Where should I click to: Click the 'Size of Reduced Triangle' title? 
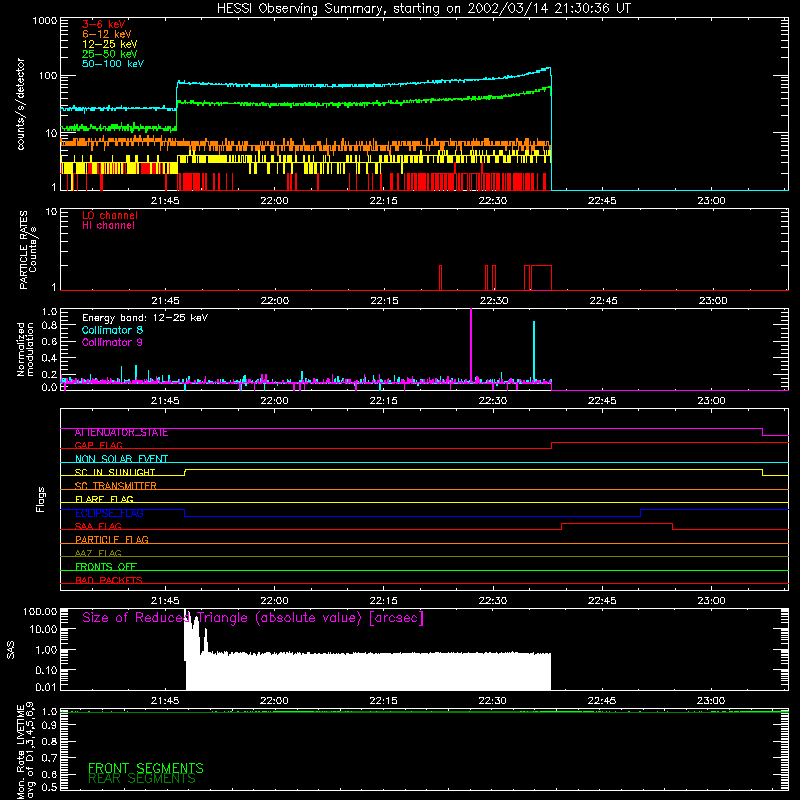click(253, 618)
